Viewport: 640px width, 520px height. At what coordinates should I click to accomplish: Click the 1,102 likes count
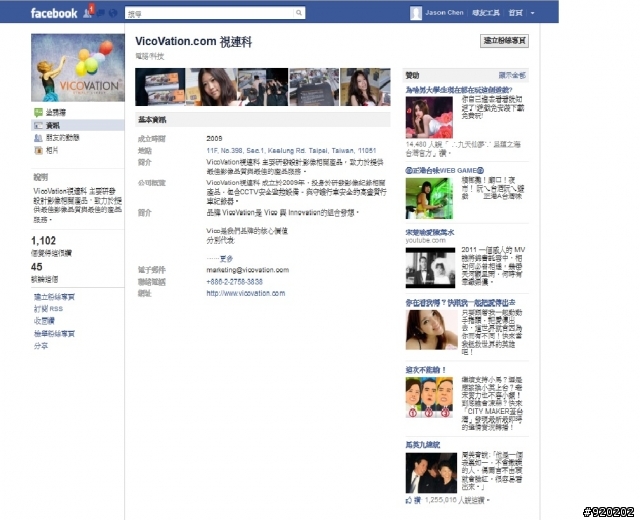pyautogui.click(x=43, y=240)
